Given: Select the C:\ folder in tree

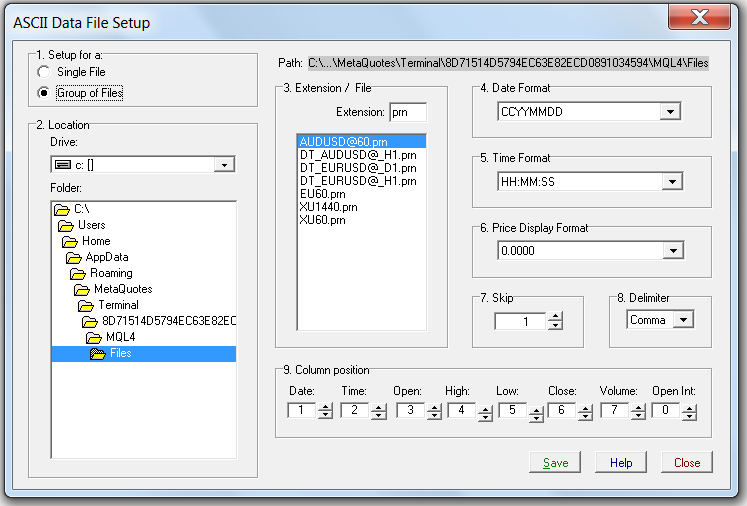Looking at the screenshot, I should (72, 209).
